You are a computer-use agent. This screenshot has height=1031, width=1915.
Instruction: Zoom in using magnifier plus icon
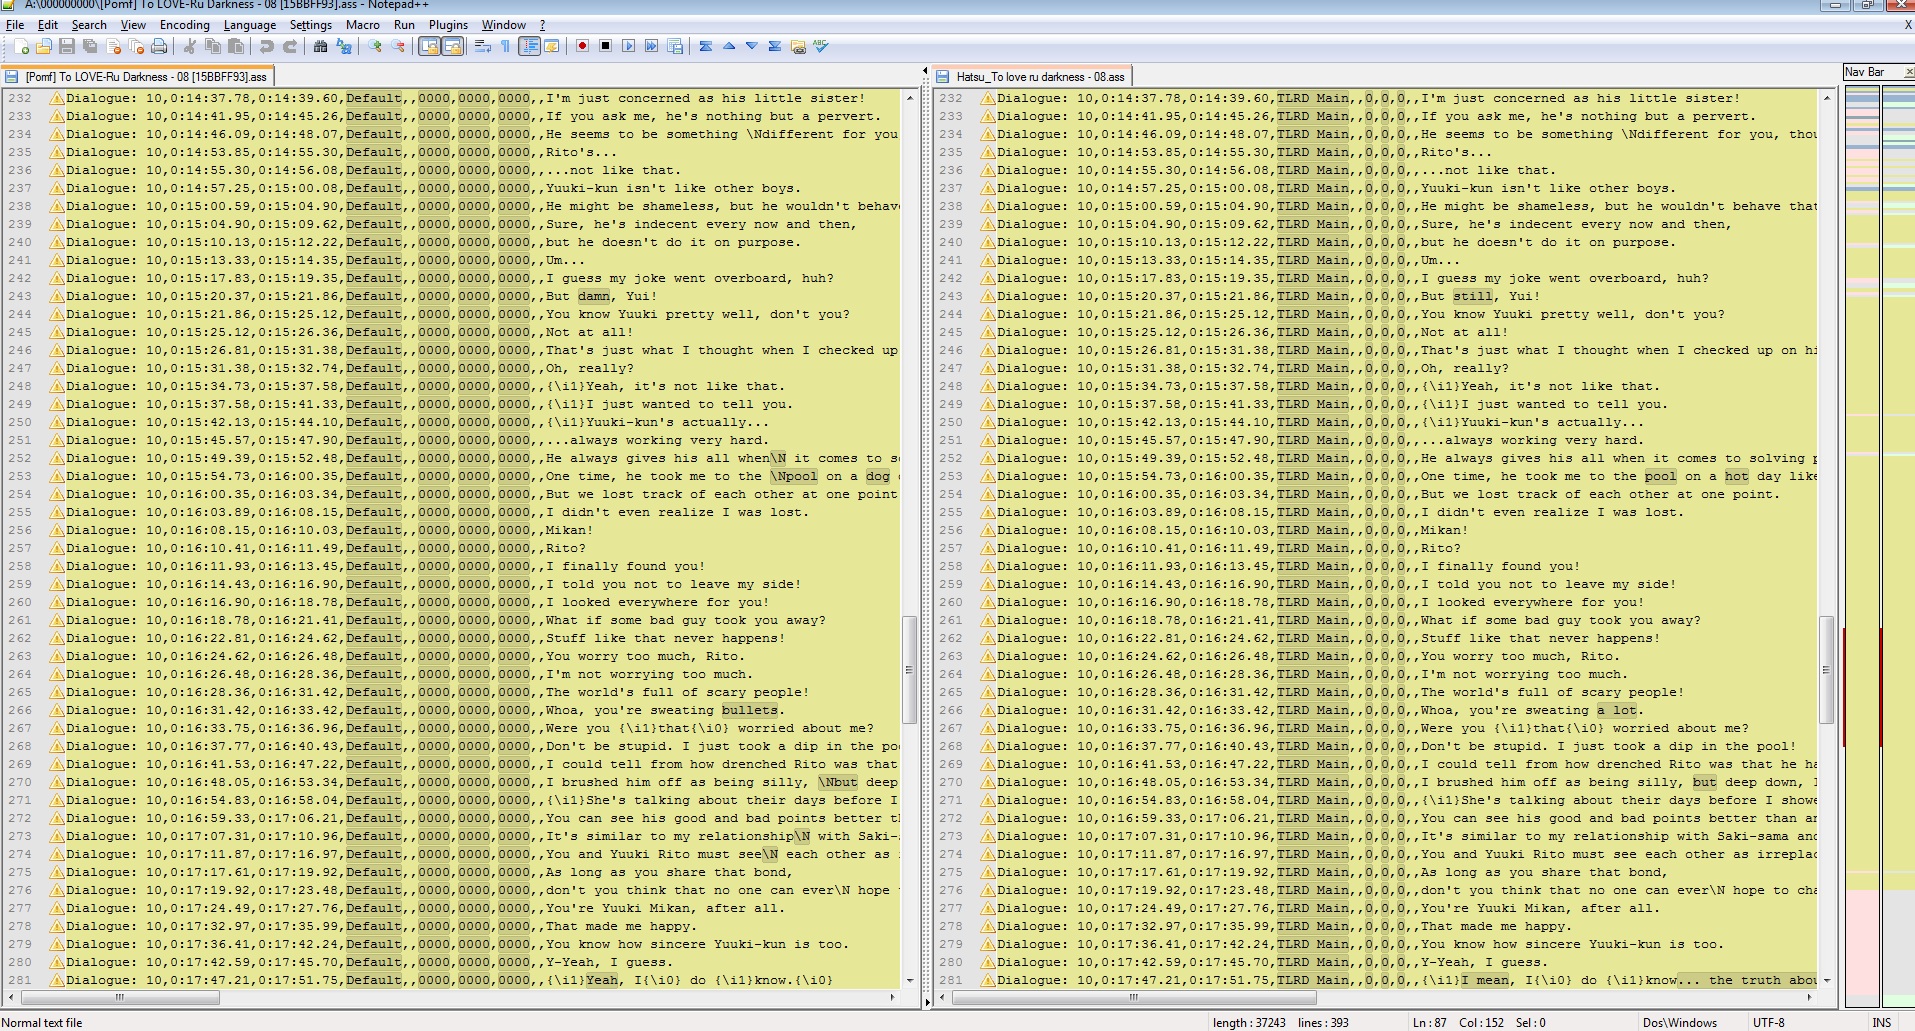click(x=375, y=46)
